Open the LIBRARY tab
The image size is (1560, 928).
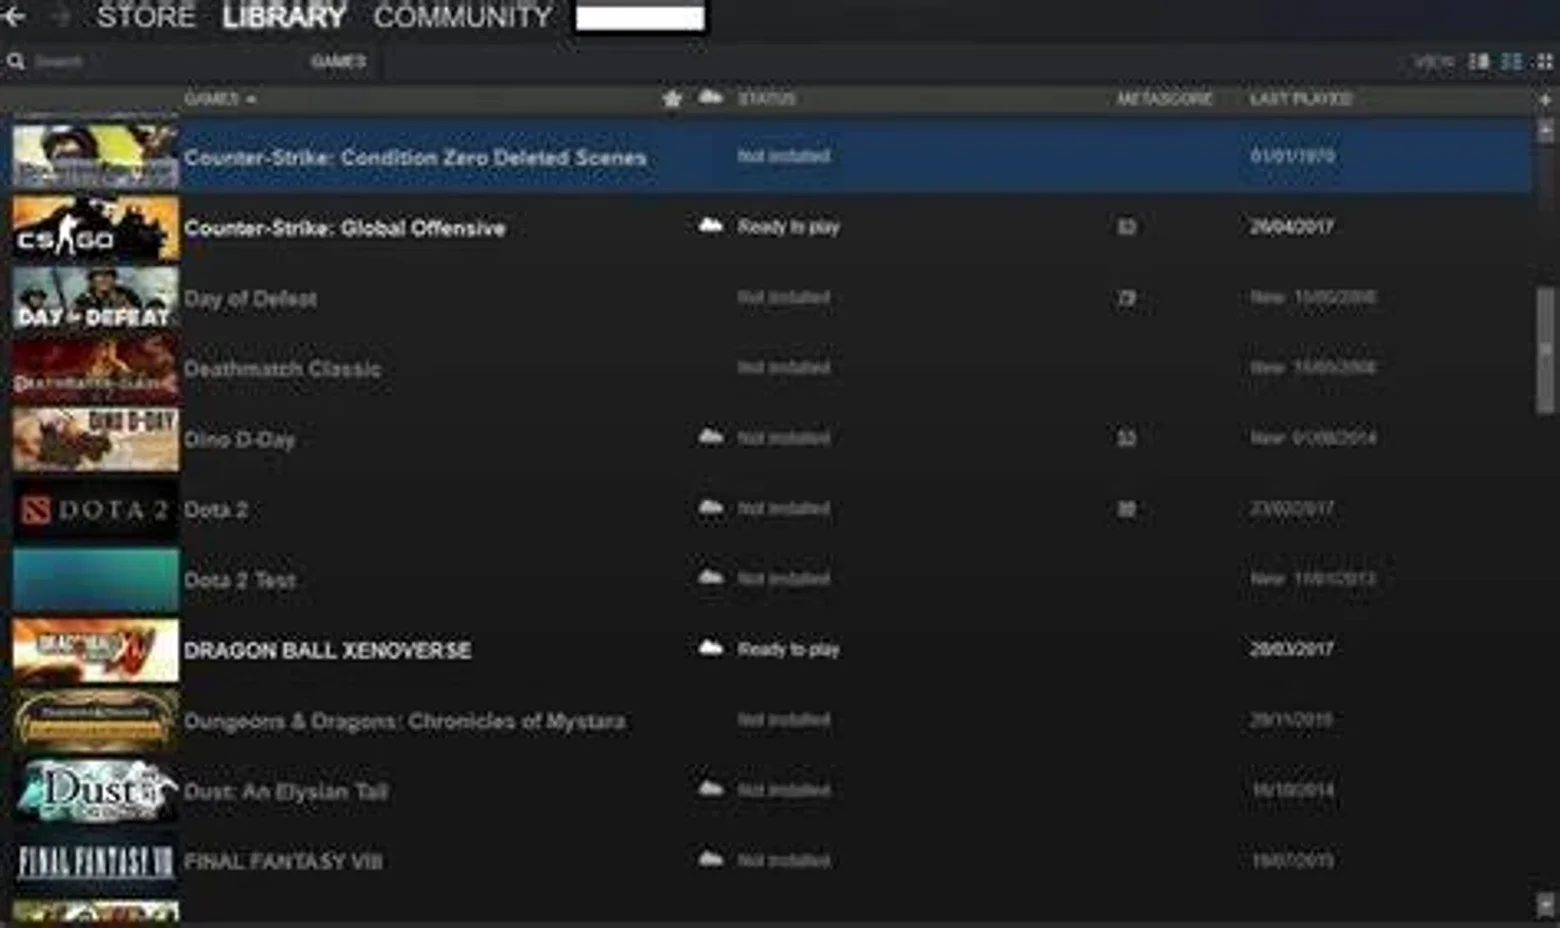pos(284,16)
